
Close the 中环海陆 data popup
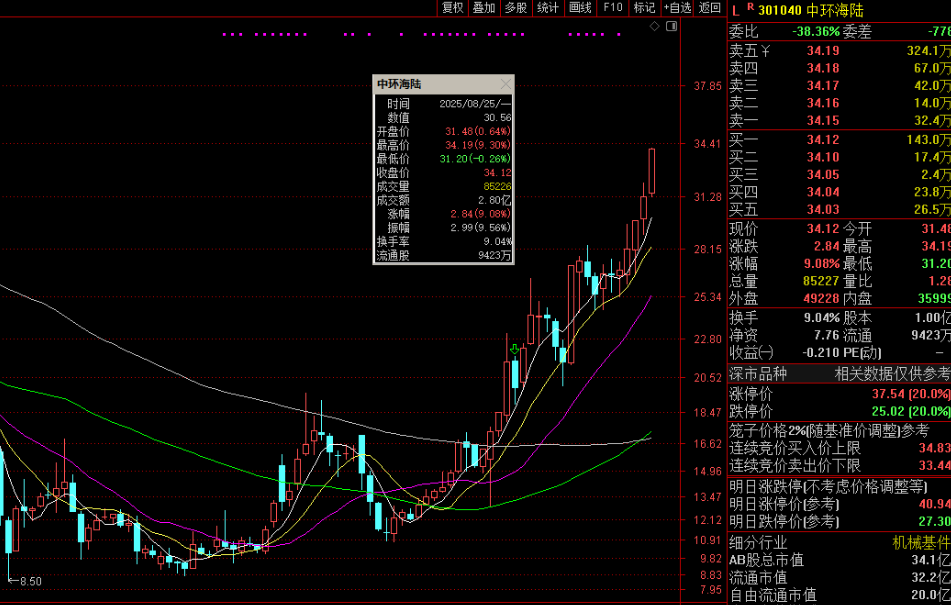tap(506, 84)
